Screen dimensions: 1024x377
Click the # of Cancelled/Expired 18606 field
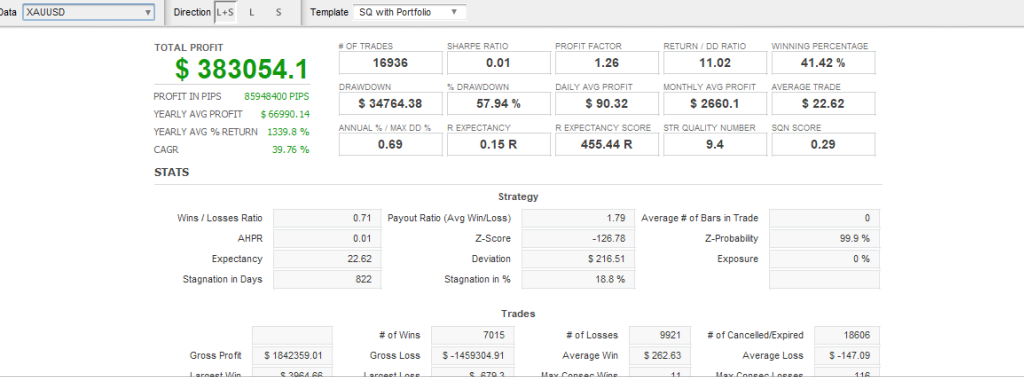click(x=847, y=335)
